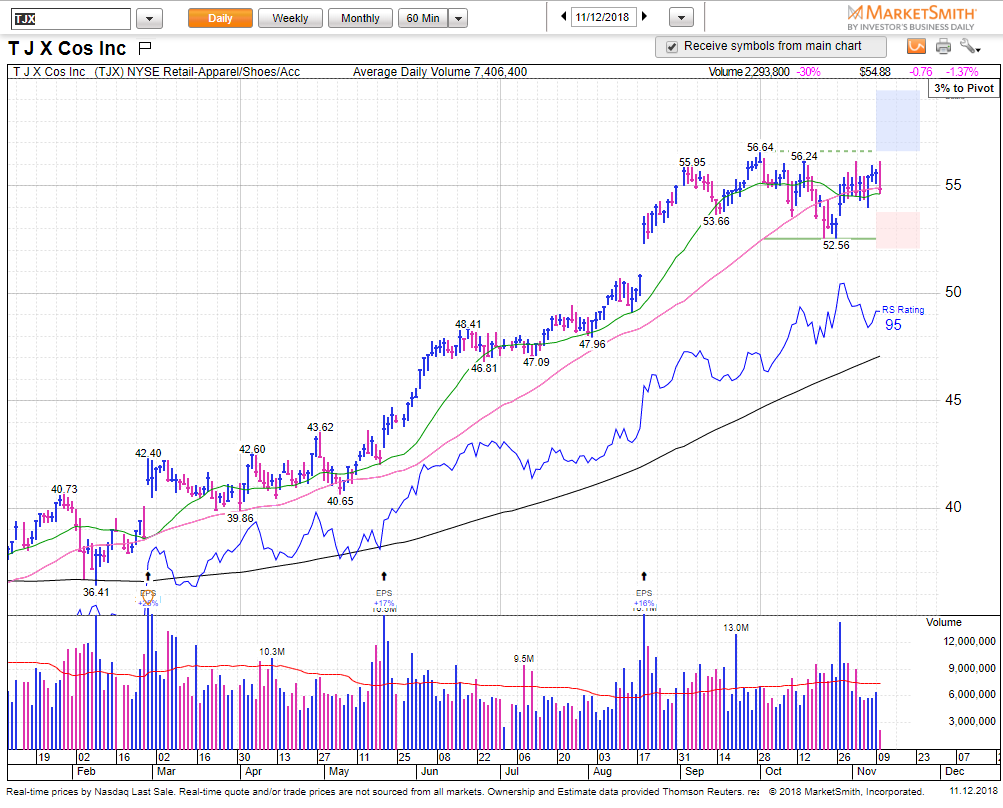Viewport: 1003px width, 808px height.
Task: Click the TJX symbol input field
Action: click(71, 19)
